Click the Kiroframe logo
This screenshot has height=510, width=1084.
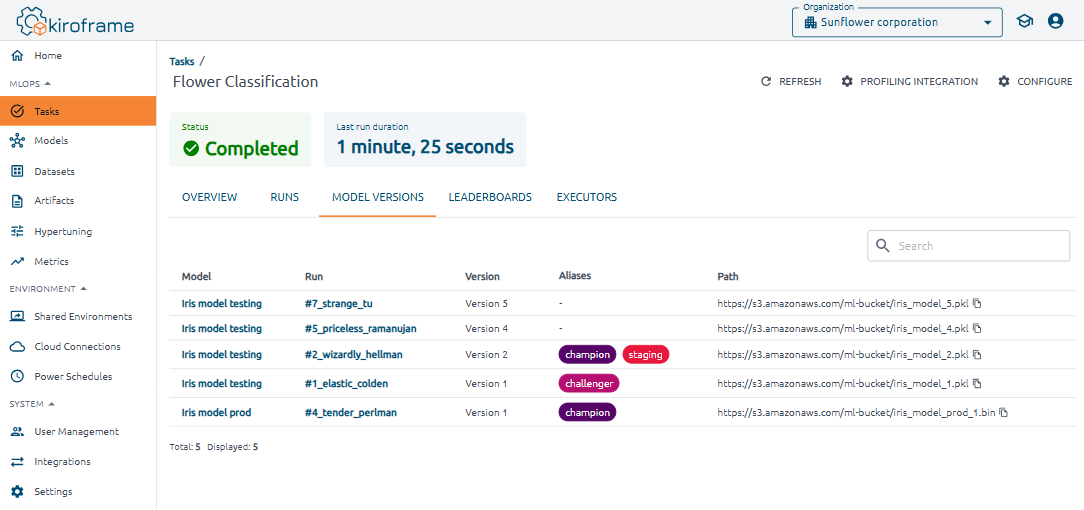75,22
